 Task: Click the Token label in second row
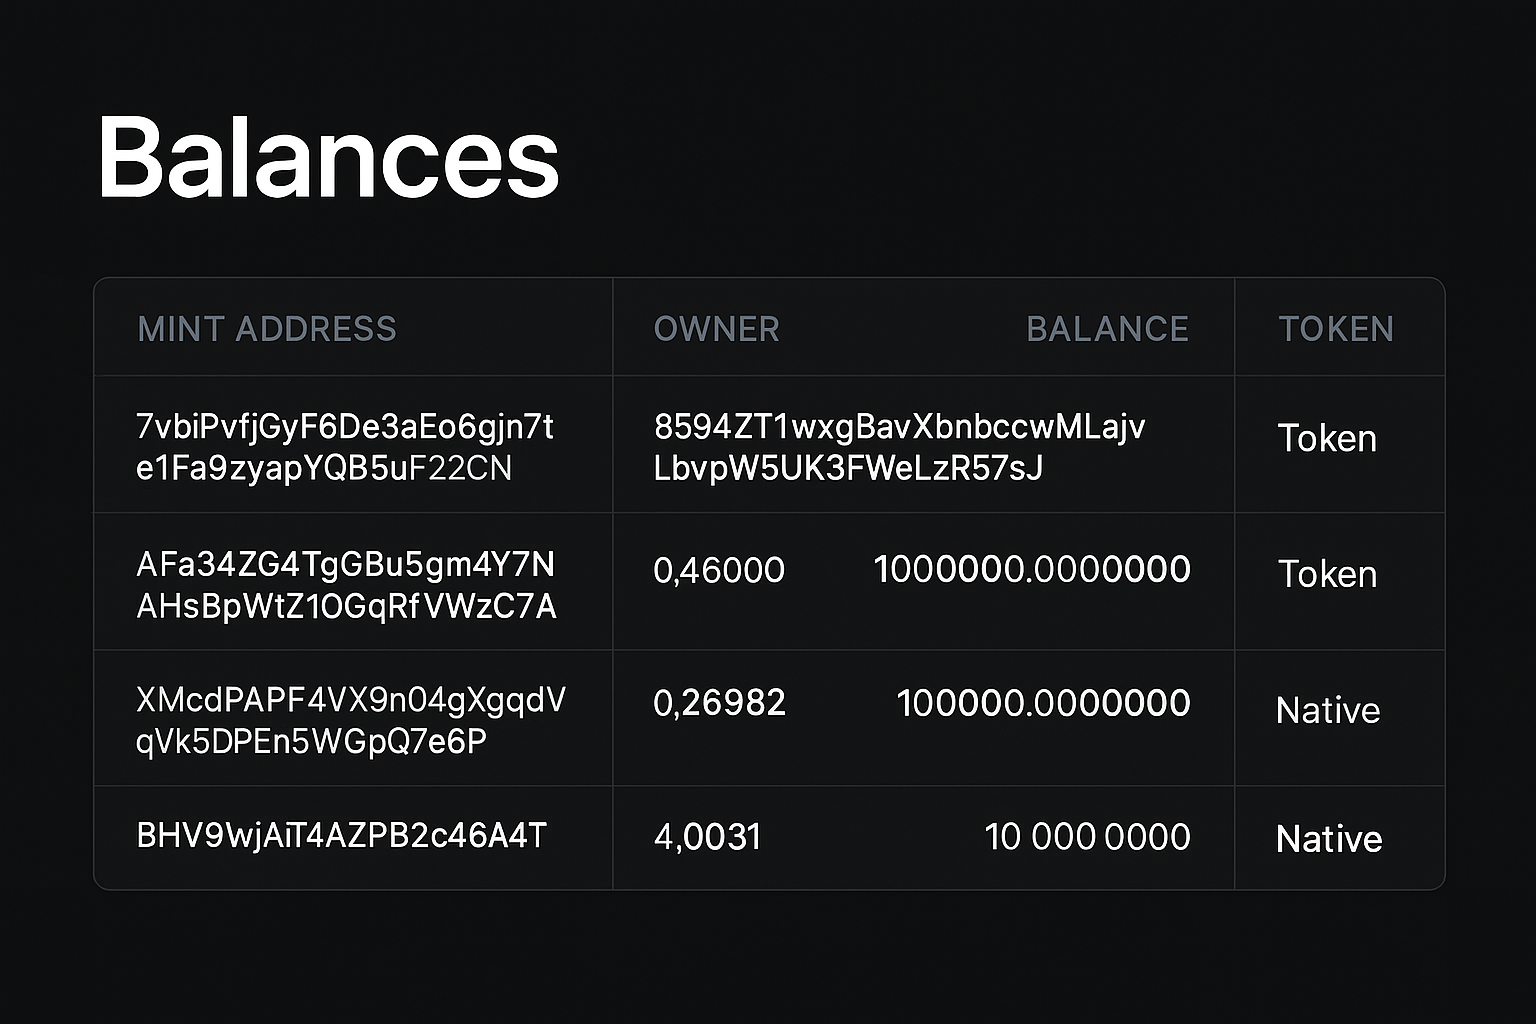click(x=1327, y=574)
